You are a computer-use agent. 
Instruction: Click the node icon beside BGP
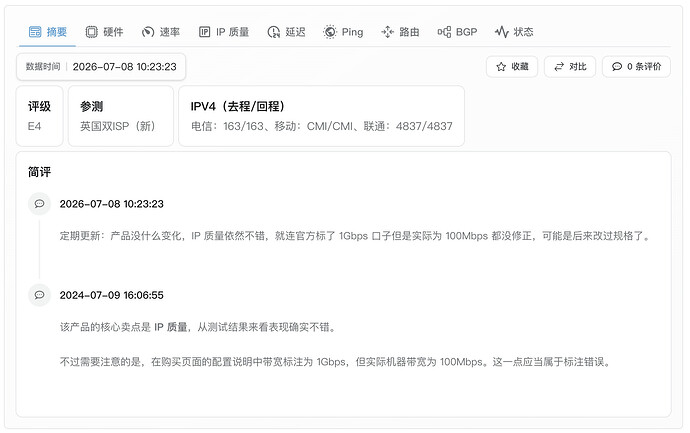point(444,32)
